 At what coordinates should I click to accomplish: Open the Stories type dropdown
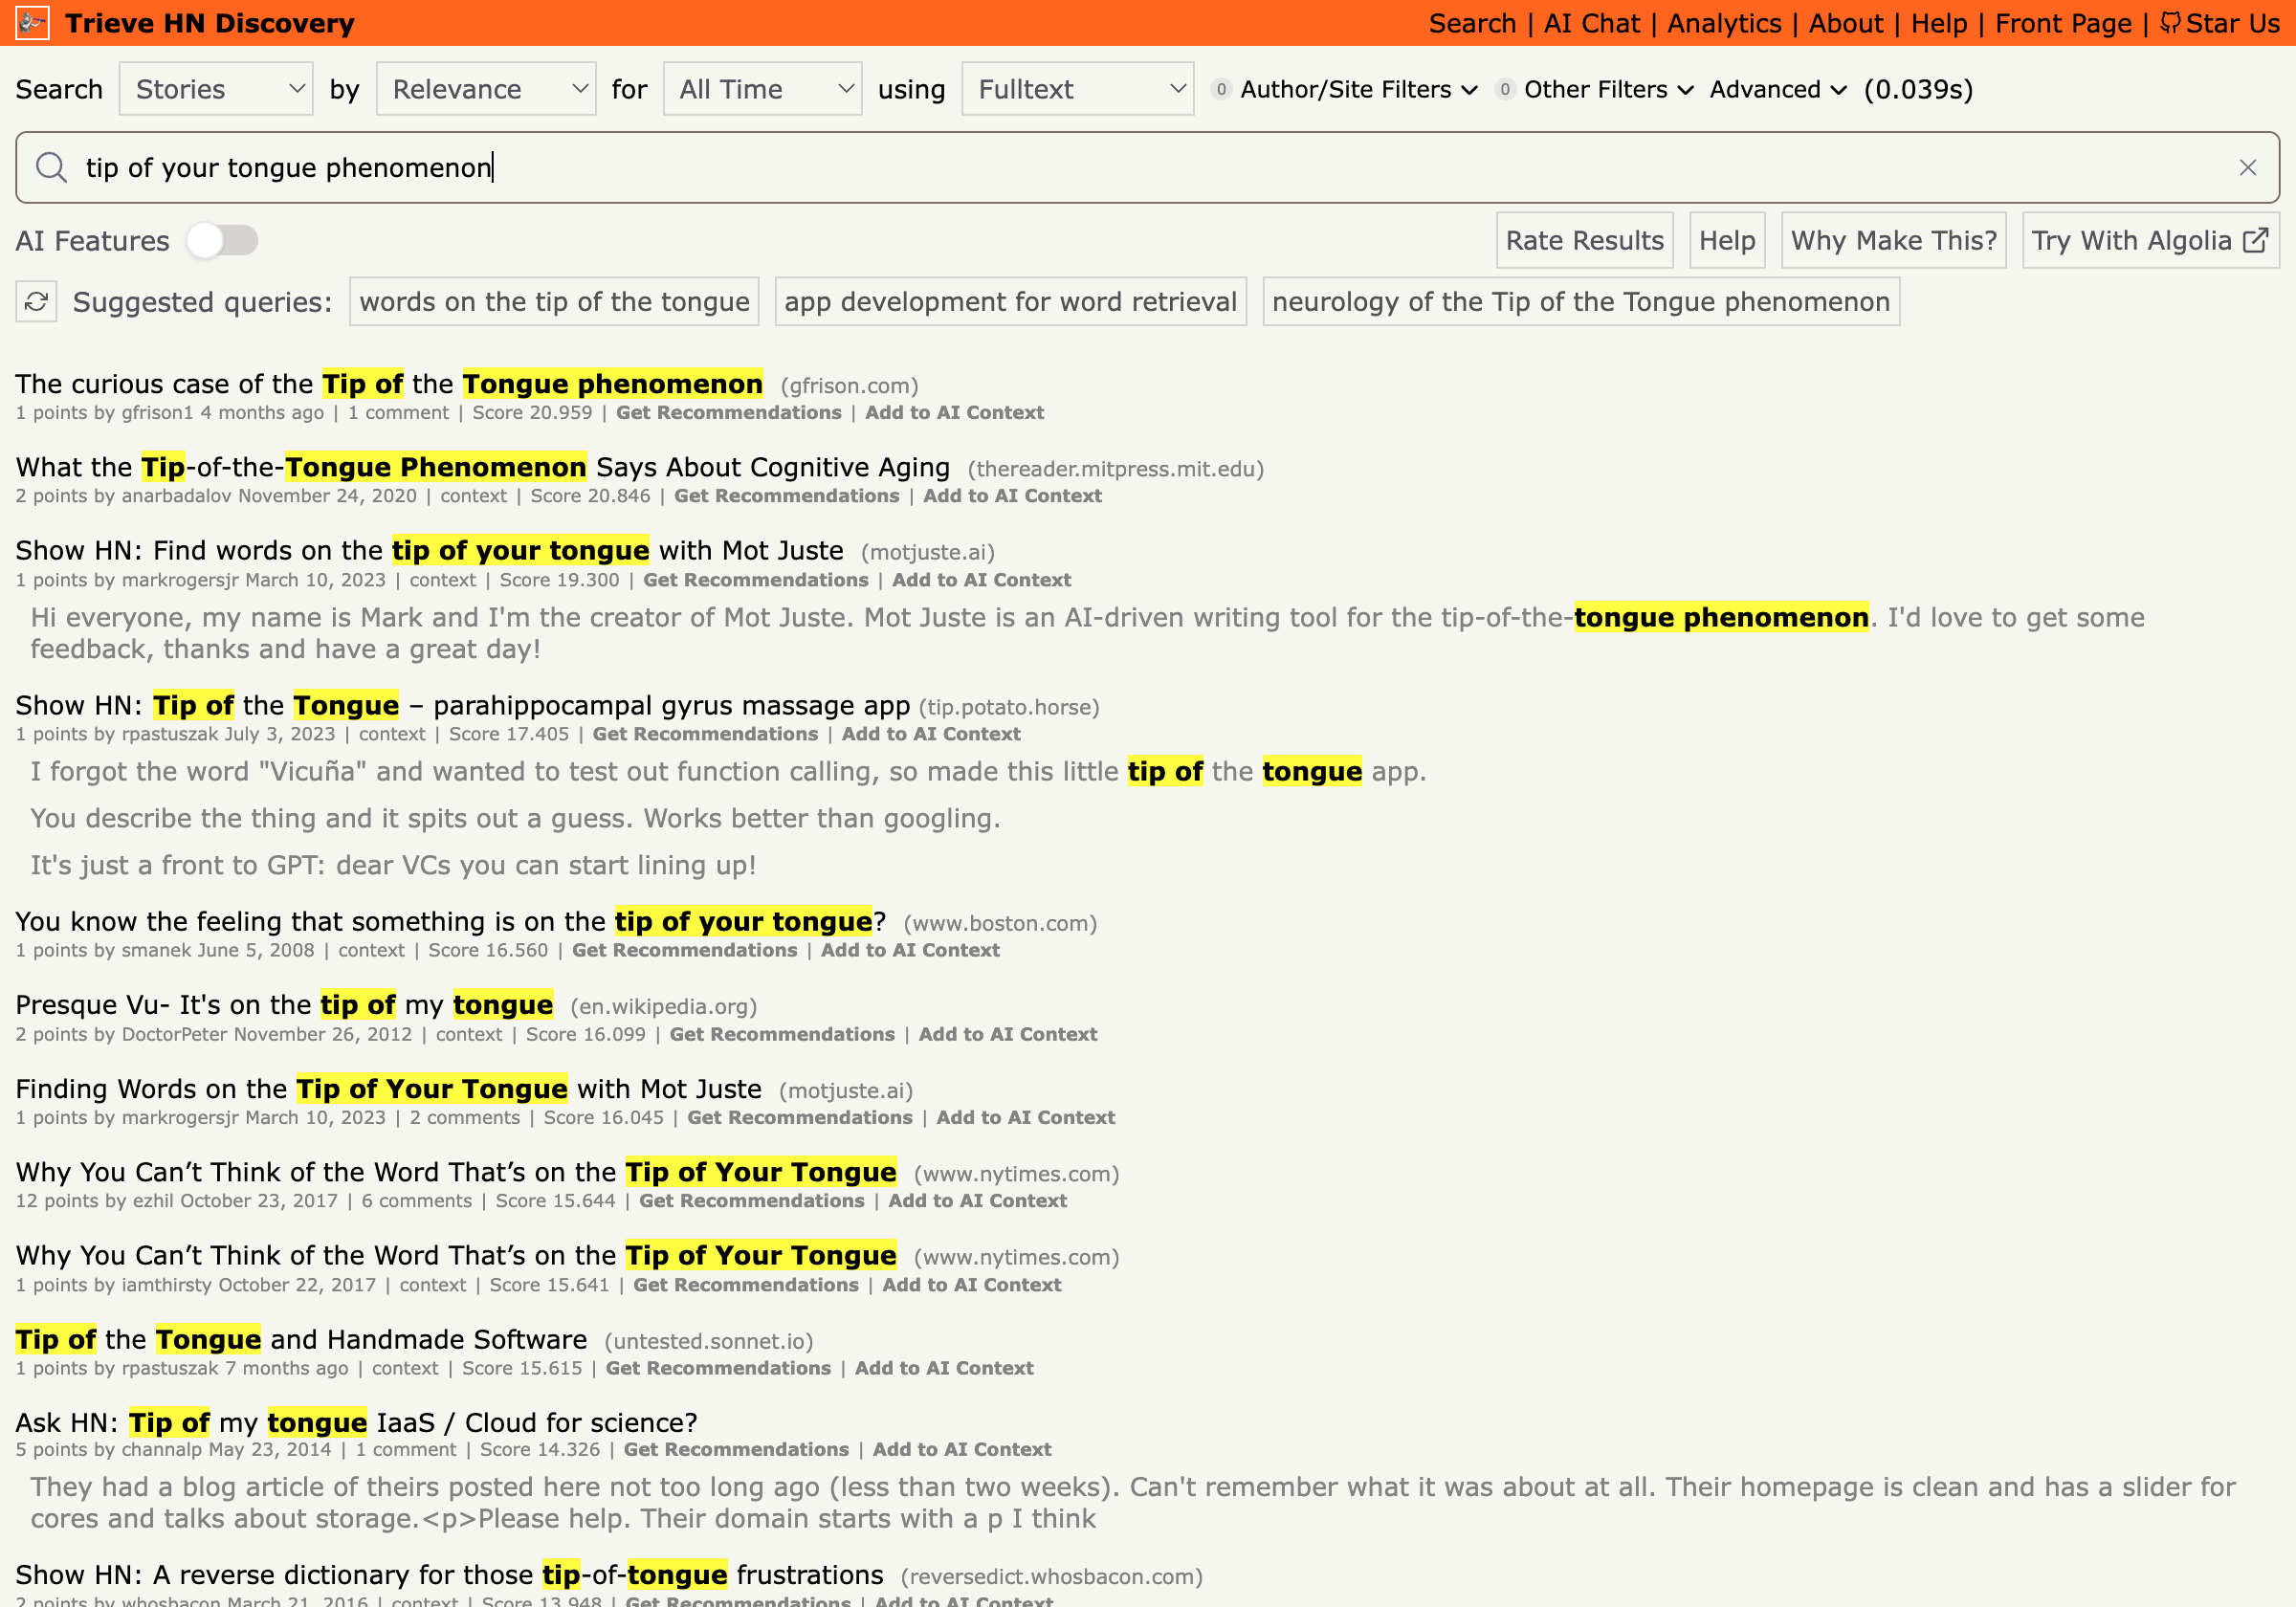[x=216, y=89]
